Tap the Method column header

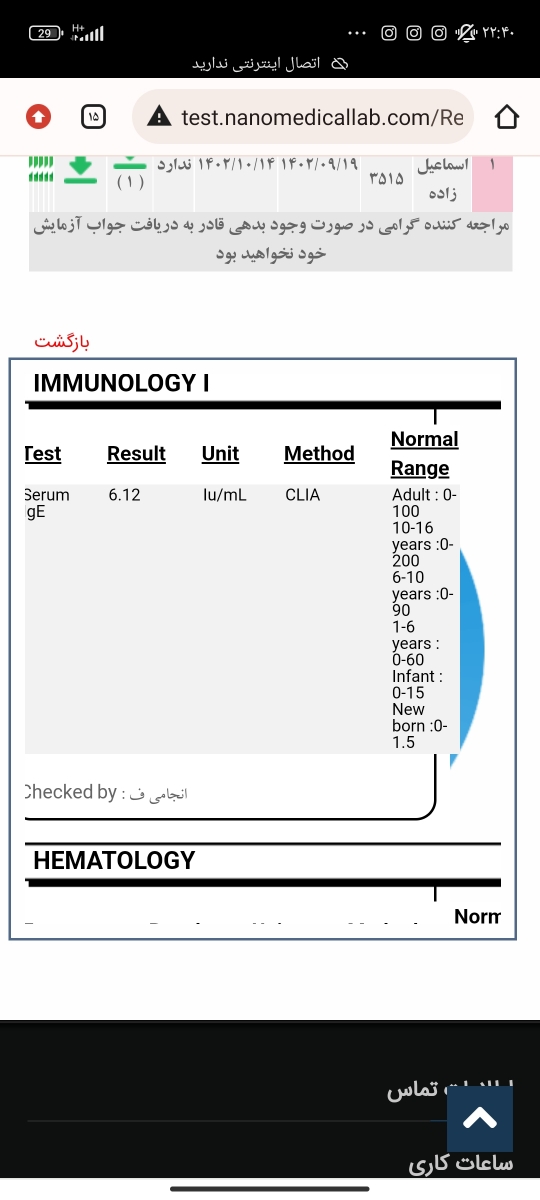coord(319,454)
